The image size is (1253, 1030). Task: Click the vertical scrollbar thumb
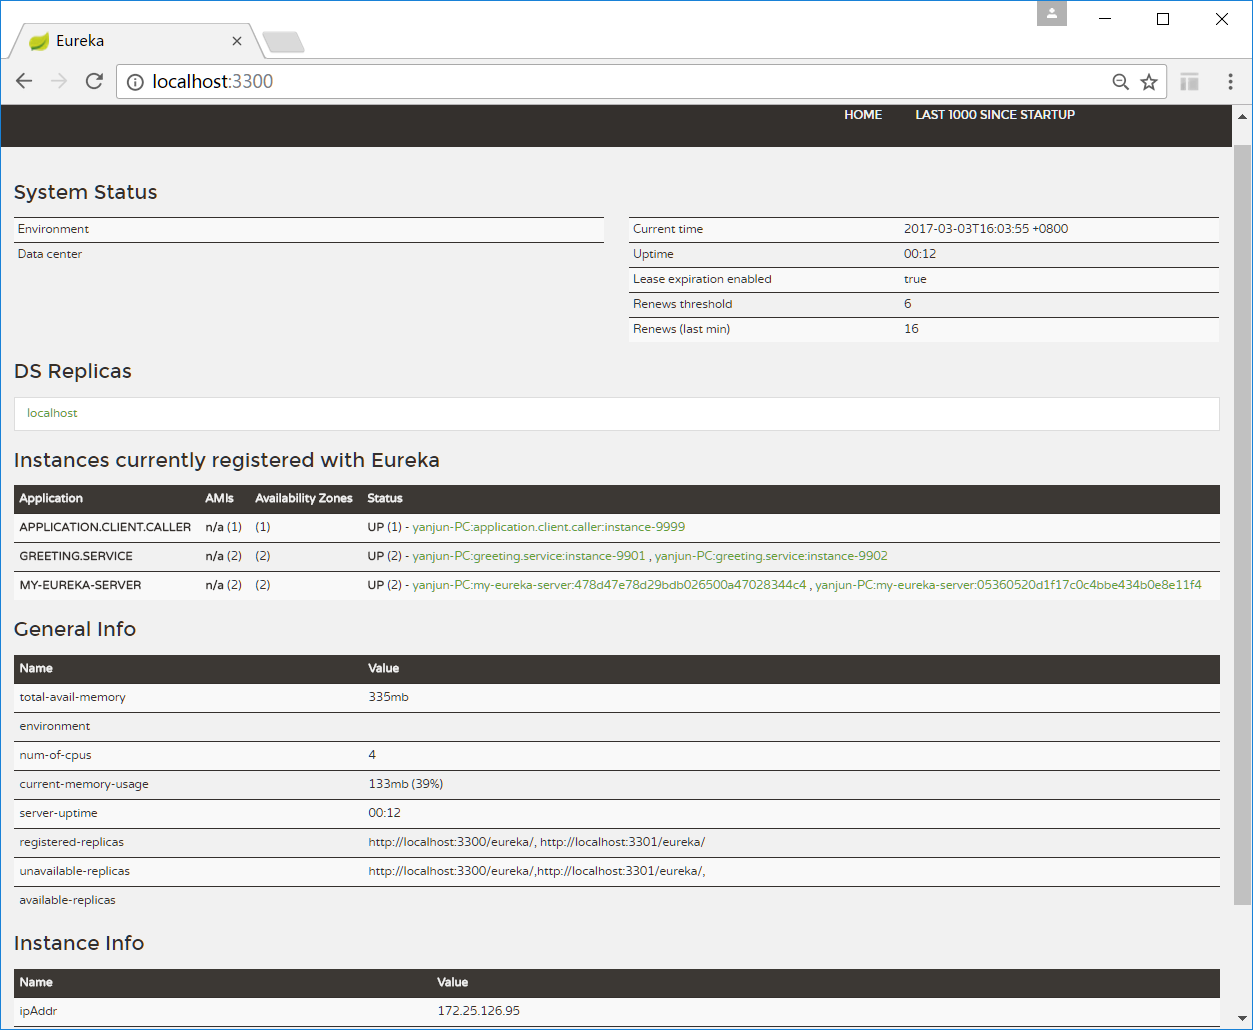coord(1242,525)
